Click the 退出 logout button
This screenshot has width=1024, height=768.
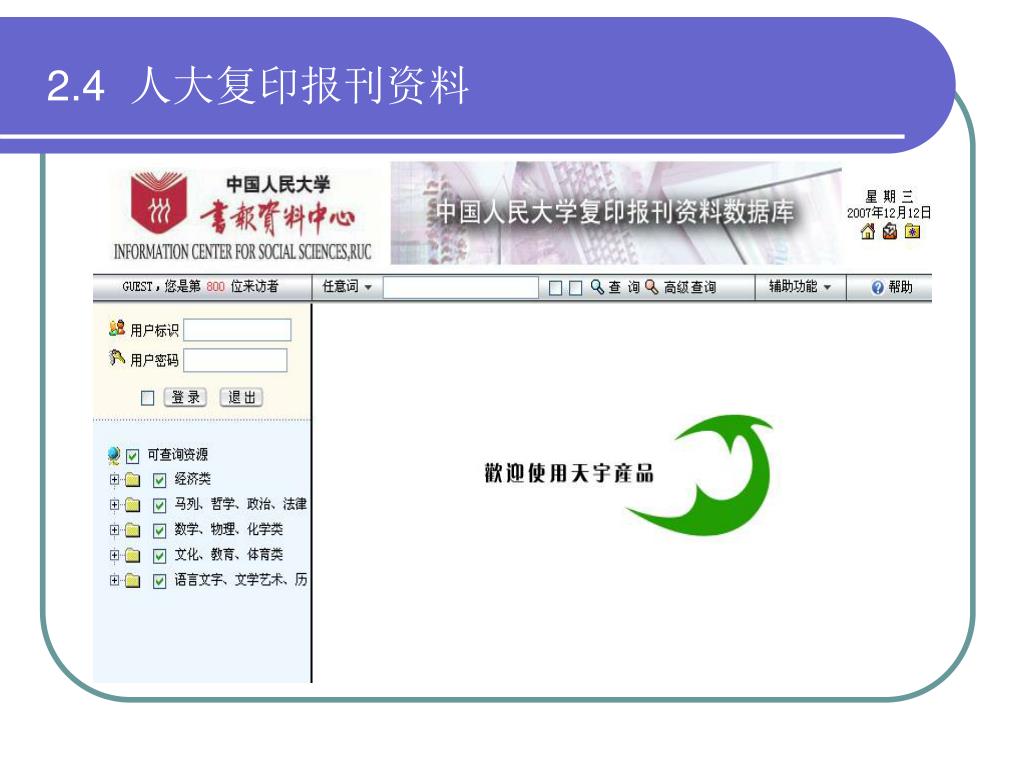click(242, 397)
